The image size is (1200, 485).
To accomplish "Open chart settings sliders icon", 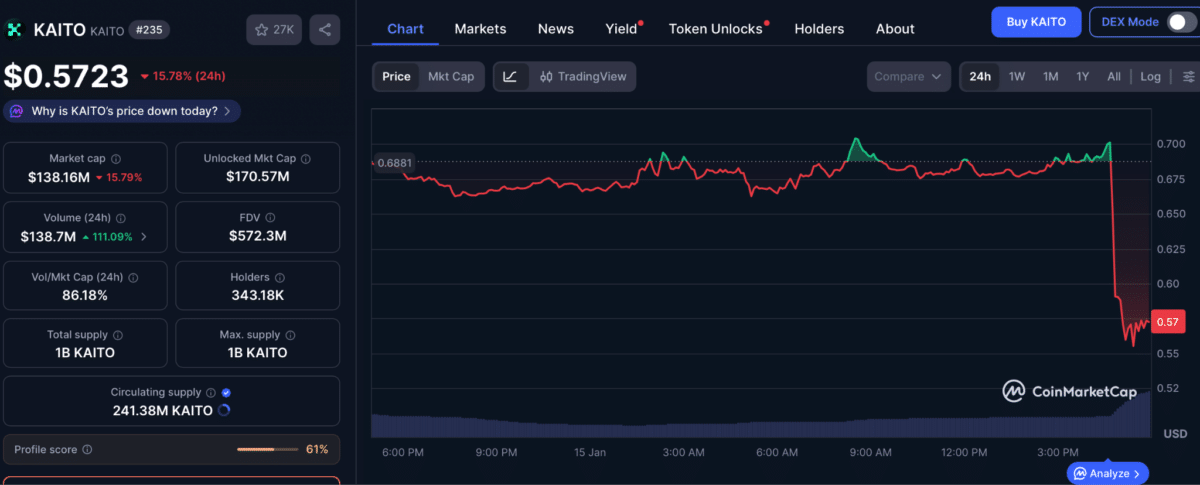I will point(1188,76).
